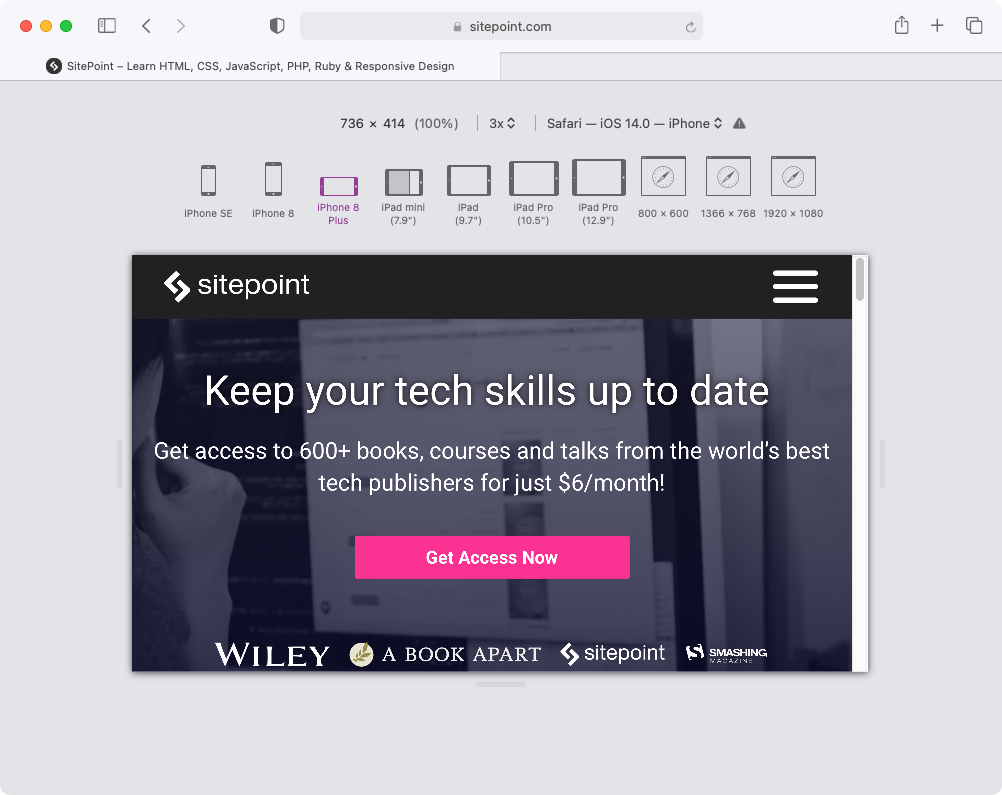Select iPad (9.7") device preset
The image size is (1002, 795).
tap(468, 195)
